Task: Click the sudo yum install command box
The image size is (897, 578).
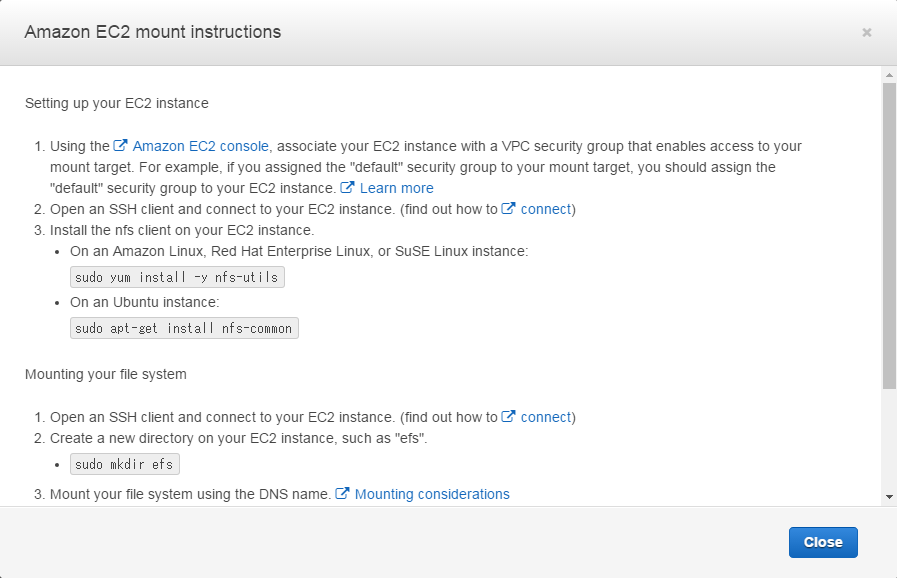Action: coord(177,277)
